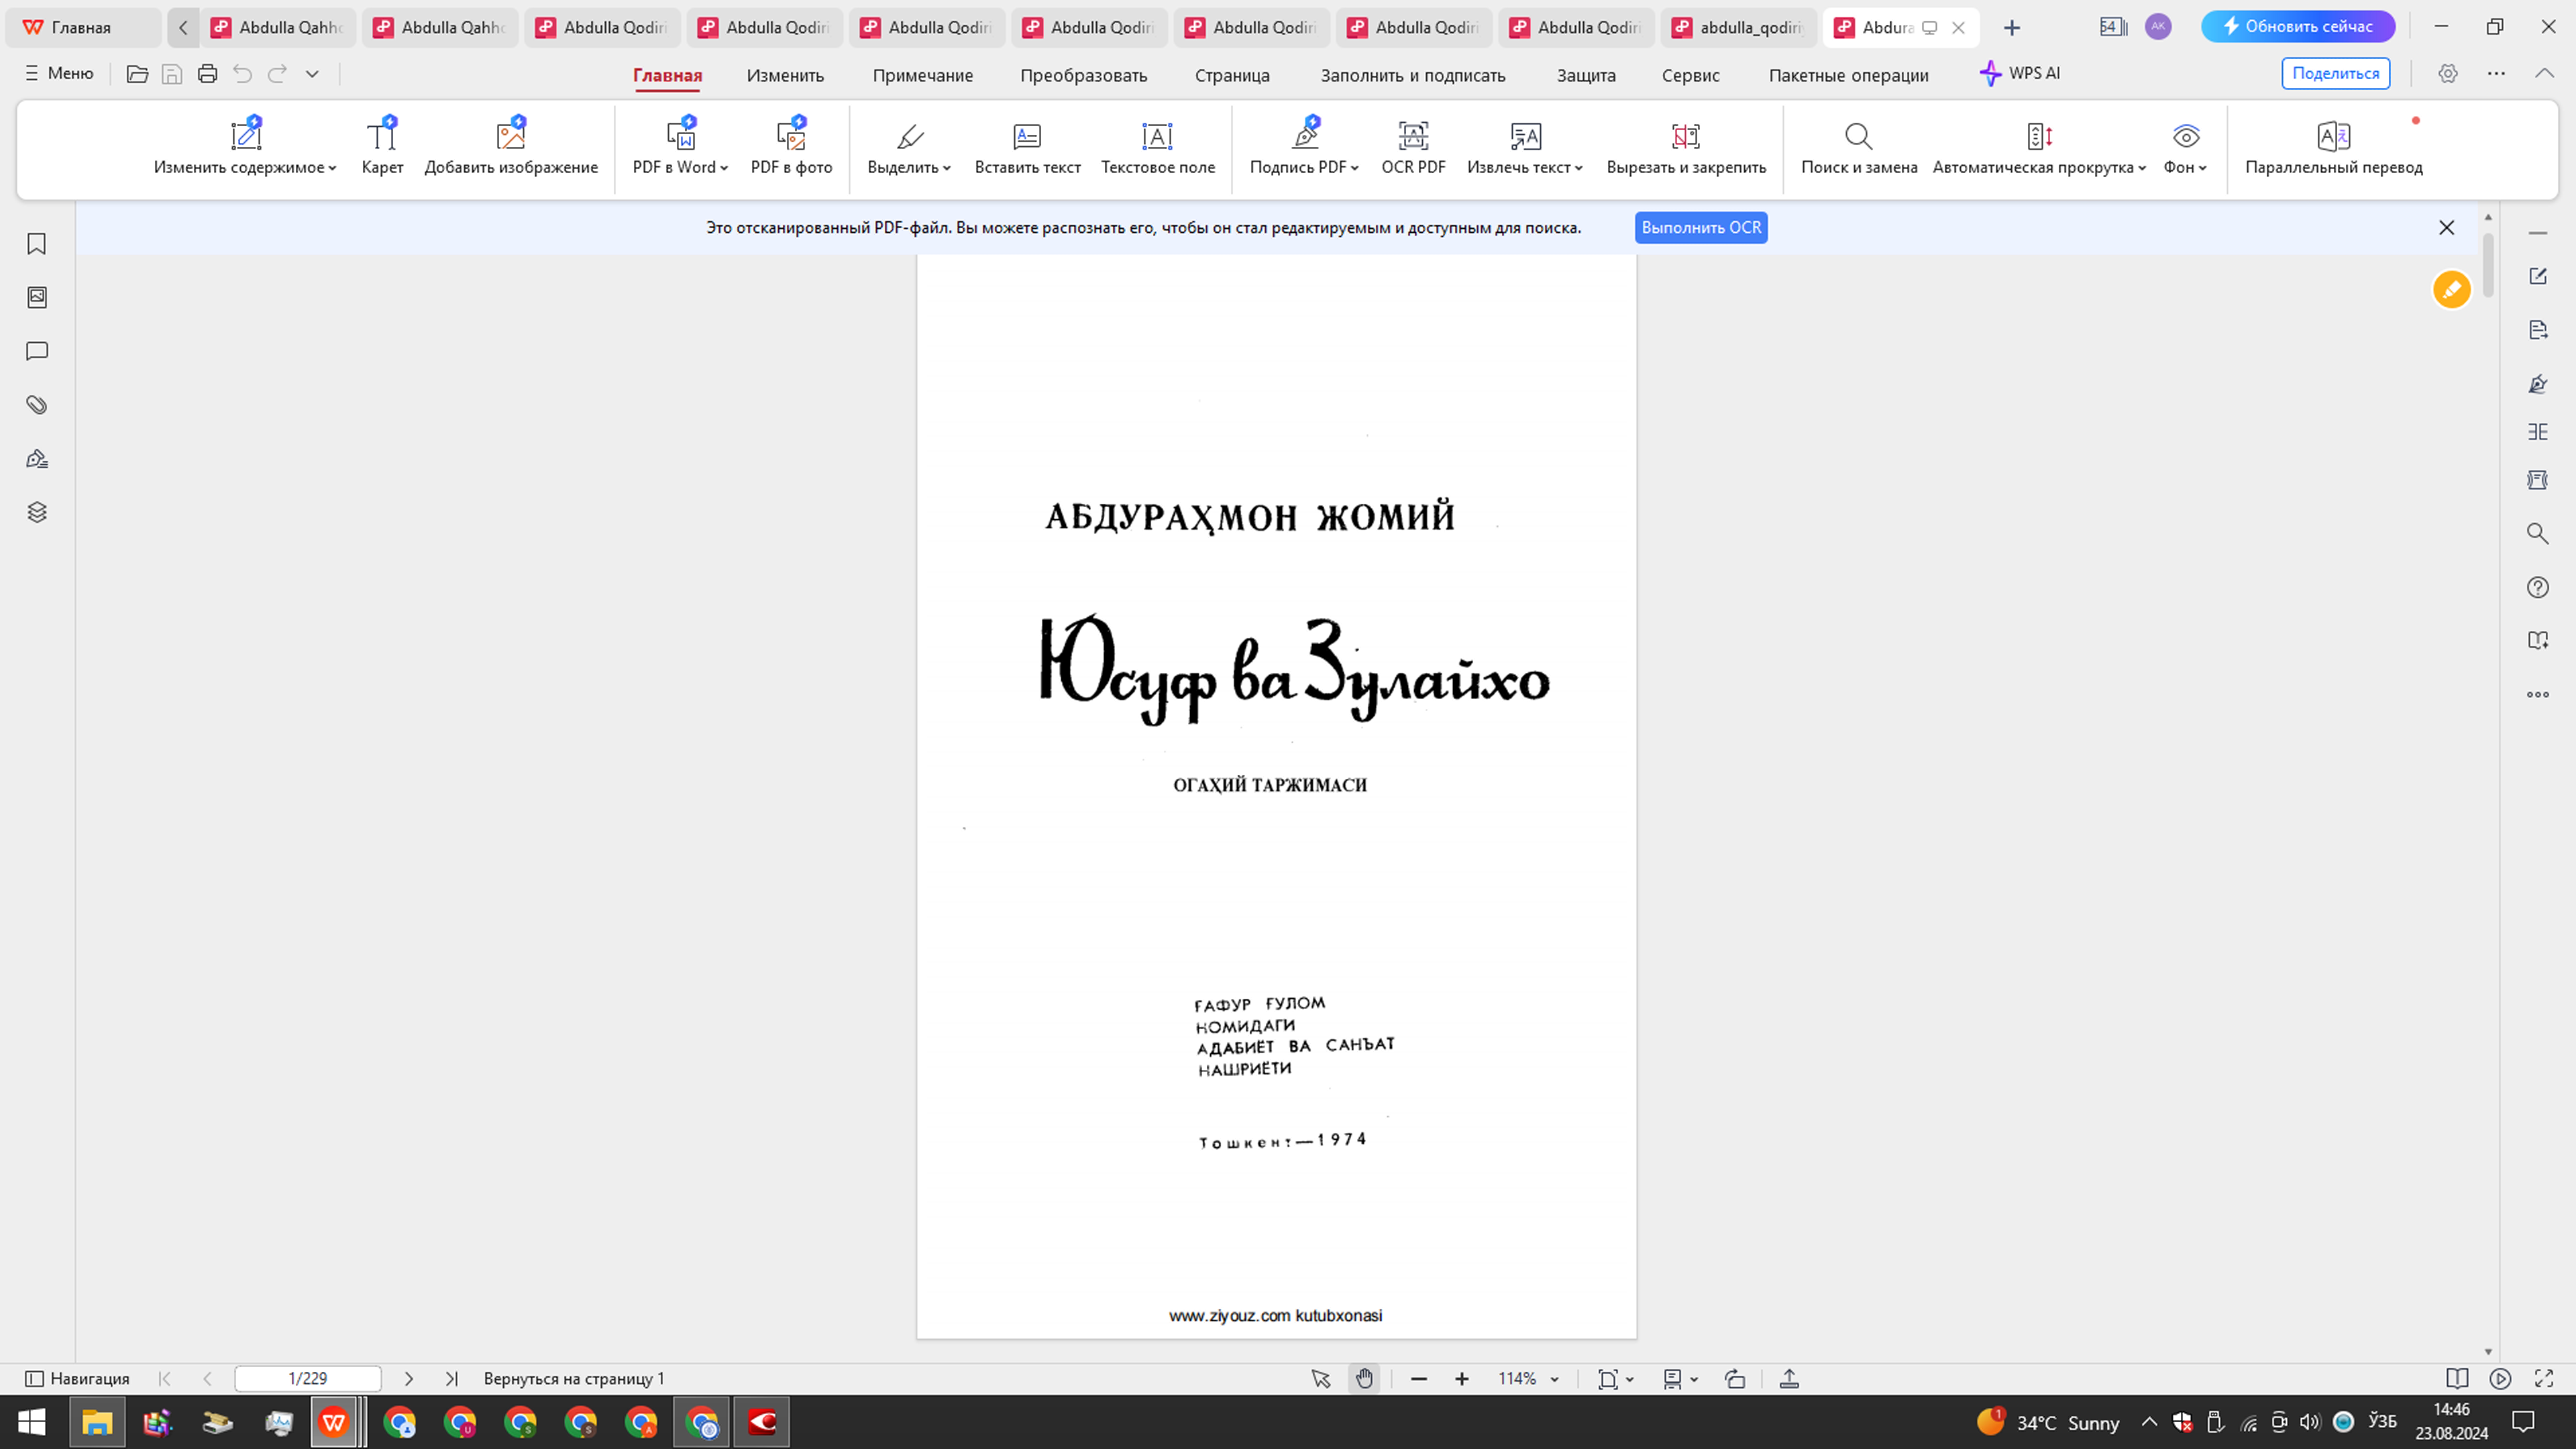Image resolution: width=2576 pixels, height=1449 pixels.
Task: Select the Текстовое поле tool
Action: click(x=1157, y=147)
